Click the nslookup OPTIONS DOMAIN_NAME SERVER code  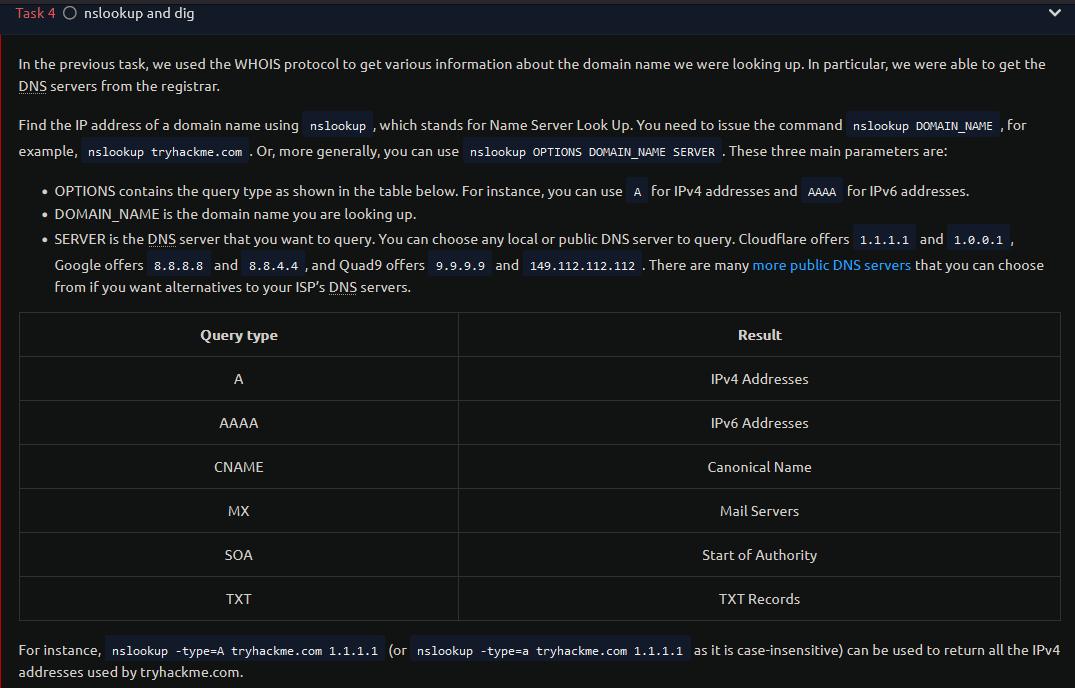pyautogui.click(x=592, y=151)
